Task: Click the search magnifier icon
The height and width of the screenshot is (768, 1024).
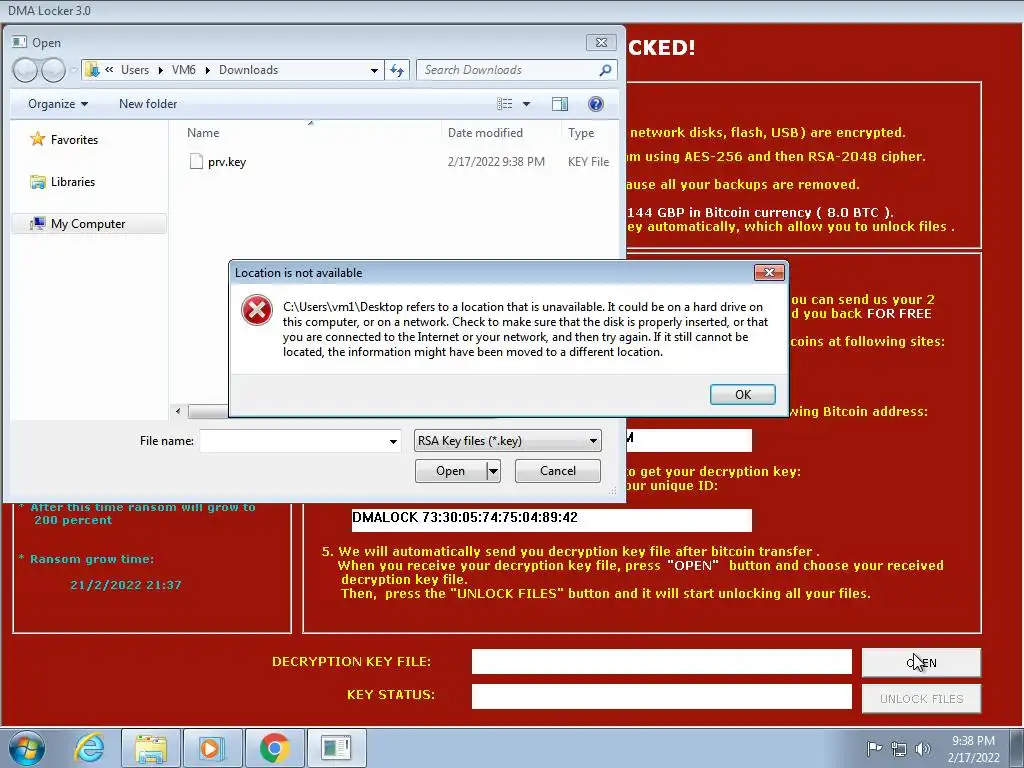Action: tap(605, 70)
